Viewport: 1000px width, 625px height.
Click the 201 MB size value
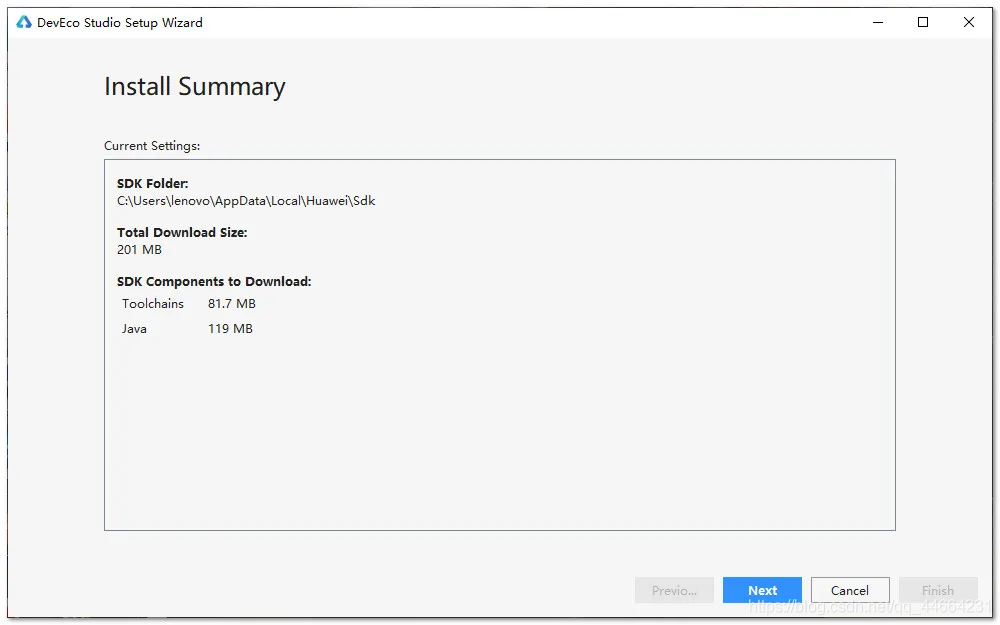click(139, 249)
